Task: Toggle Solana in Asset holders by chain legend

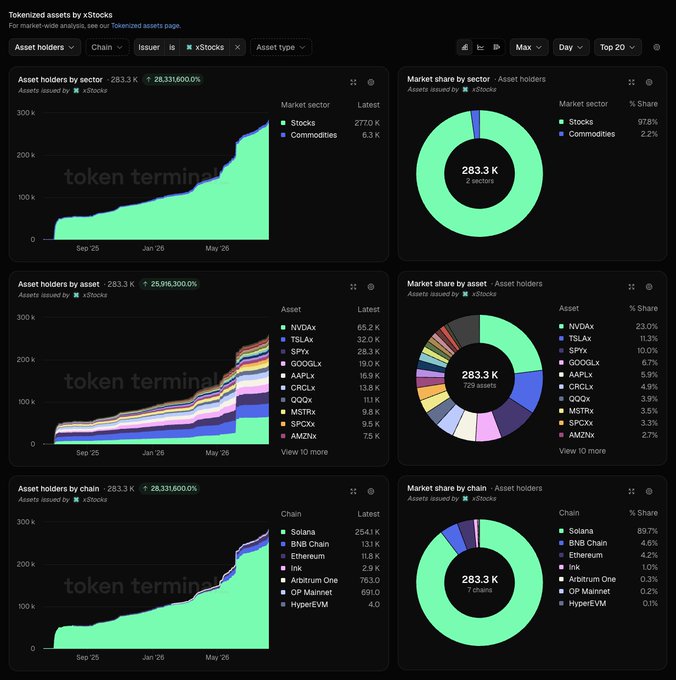Action: pyautogui.click(x=330, y=532)
